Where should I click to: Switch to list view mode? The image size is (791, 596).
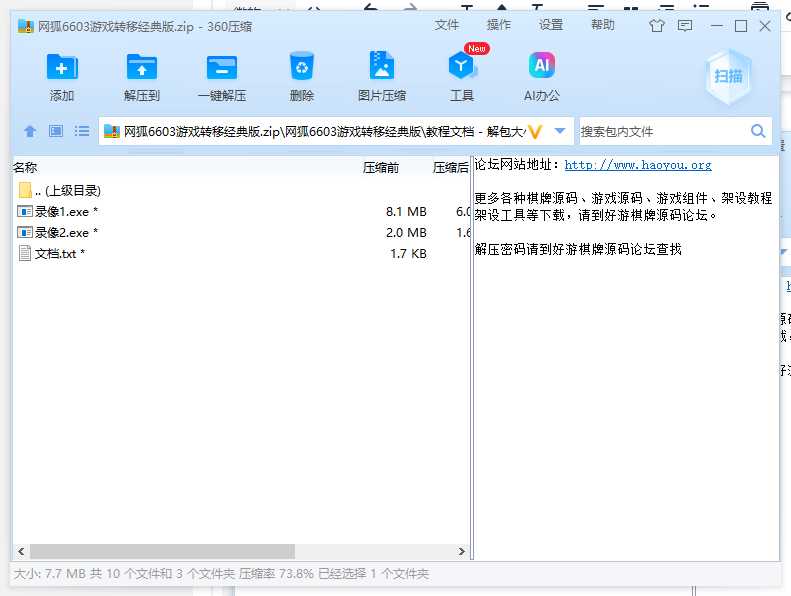point(82,131)
